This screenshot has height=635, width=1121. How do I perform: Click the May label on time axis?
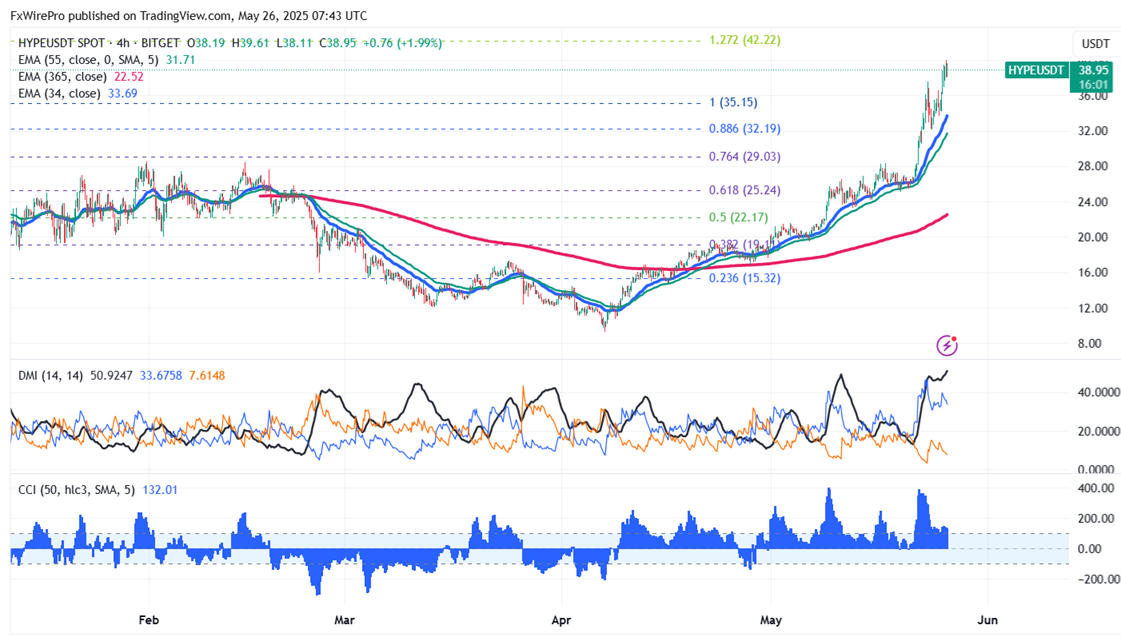[x=771, y=620]
